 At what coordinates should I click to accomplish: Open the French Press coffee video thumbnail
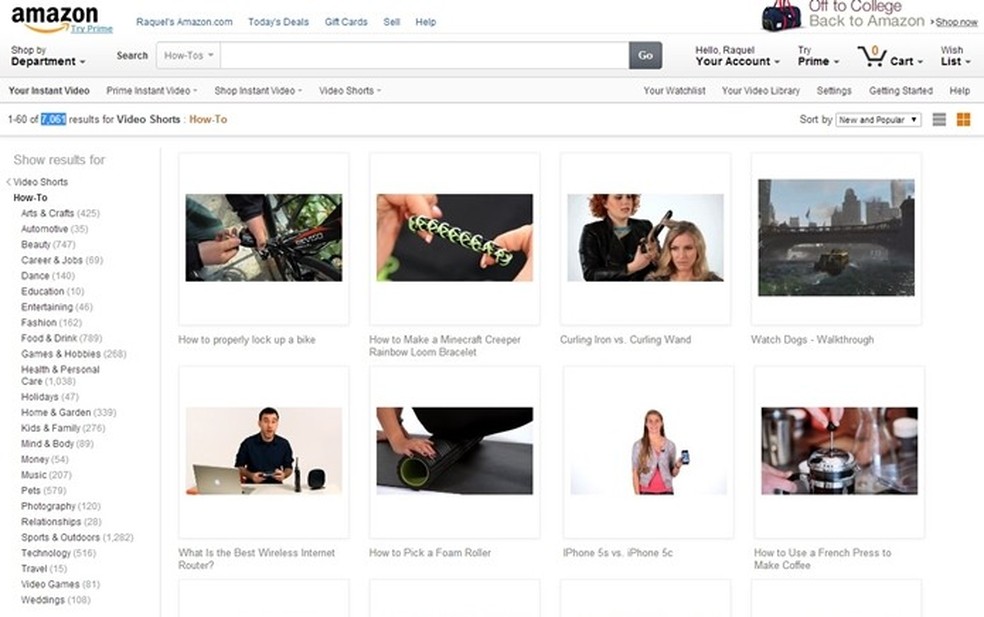[839, 451]
